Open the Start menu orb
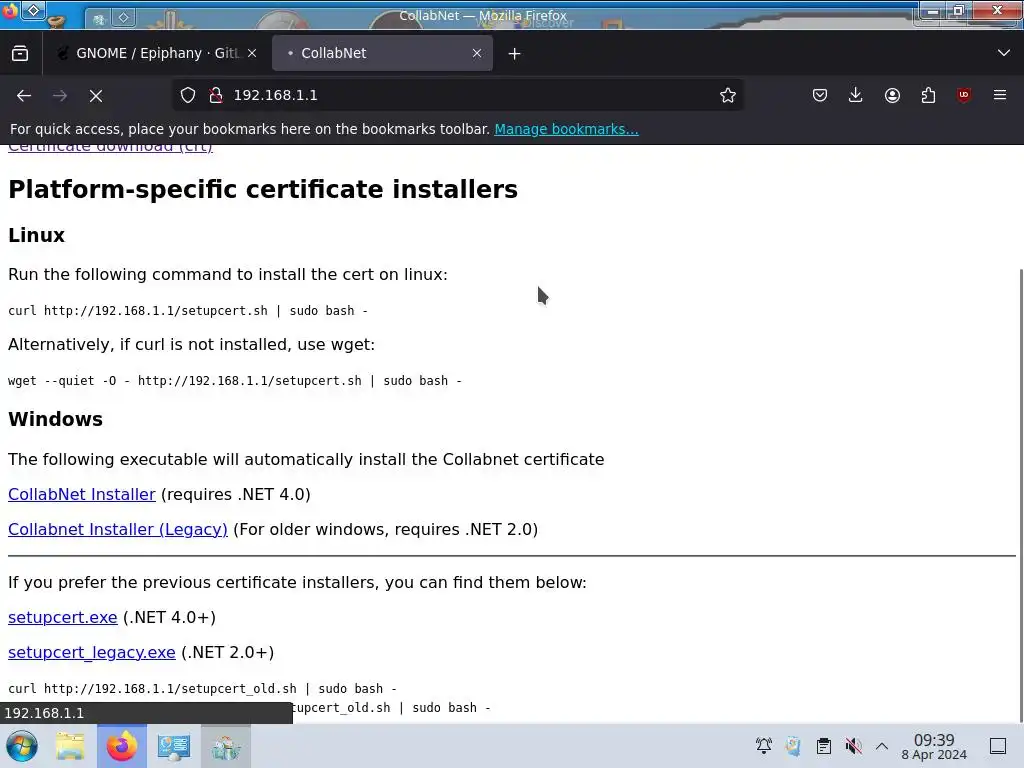 [22, 746]
